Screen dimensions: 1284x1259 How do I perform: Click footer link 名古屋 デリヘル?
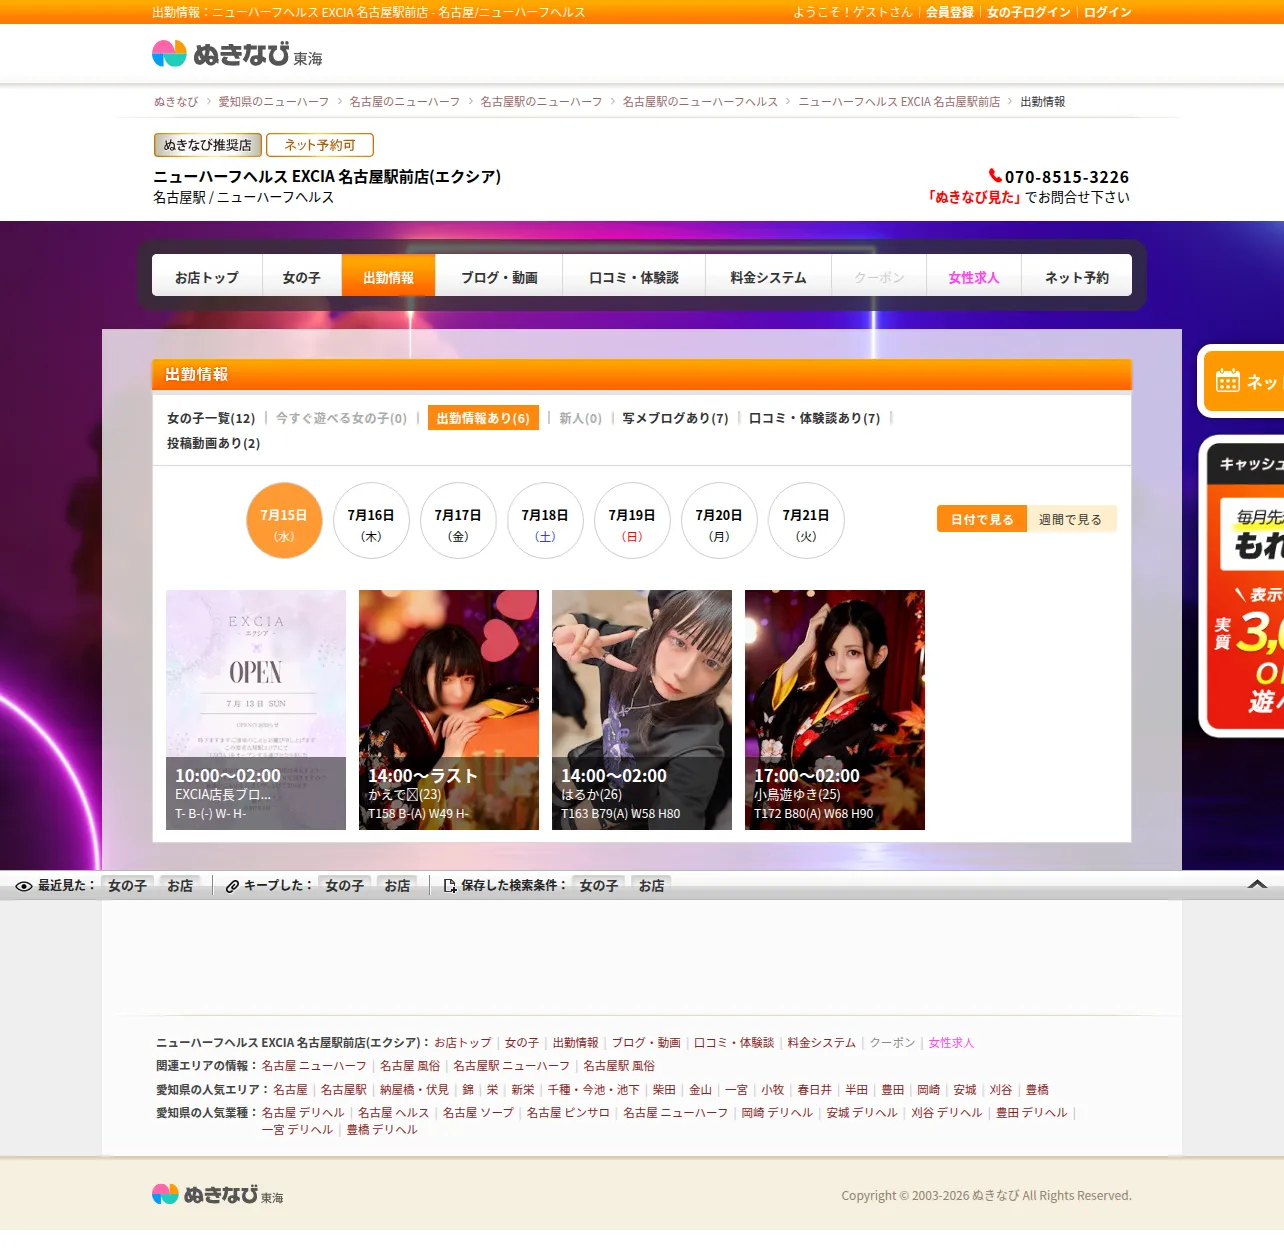[303, 1113]
